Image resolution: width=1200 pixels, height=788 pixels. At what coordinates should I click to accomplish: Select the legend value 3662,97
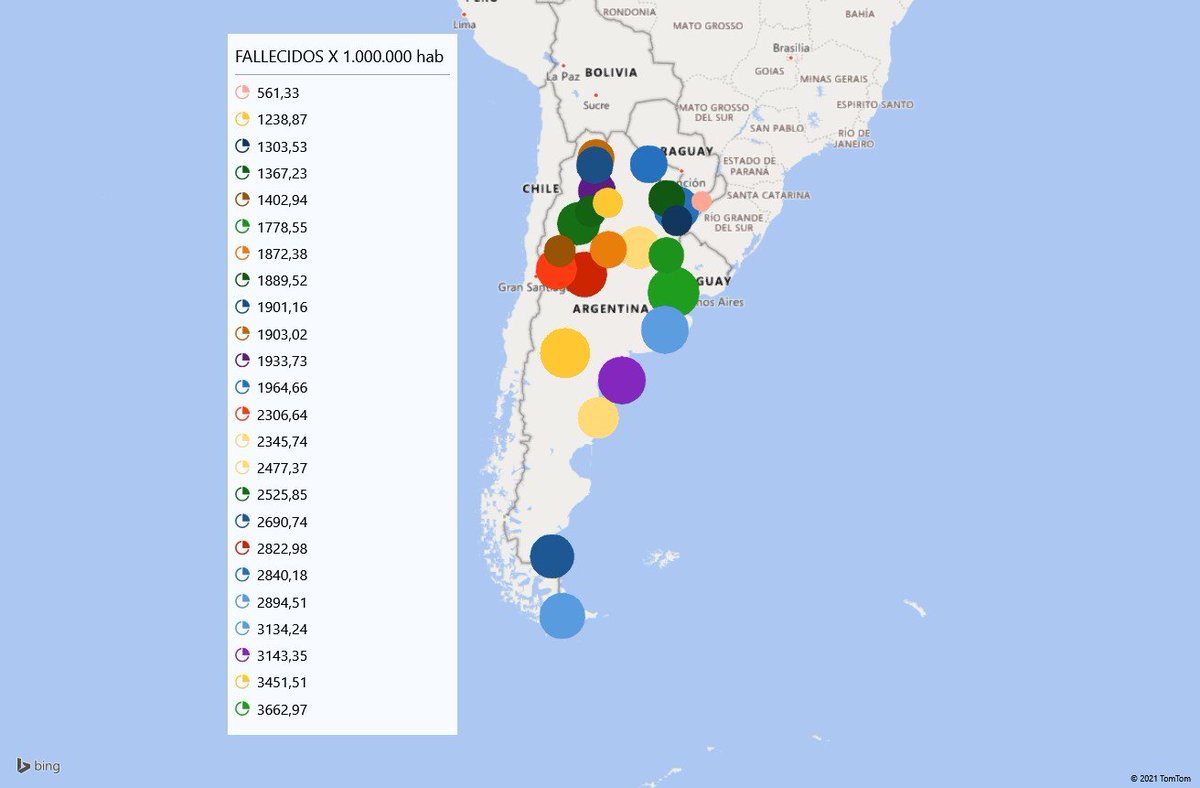[x=282, y=709]
